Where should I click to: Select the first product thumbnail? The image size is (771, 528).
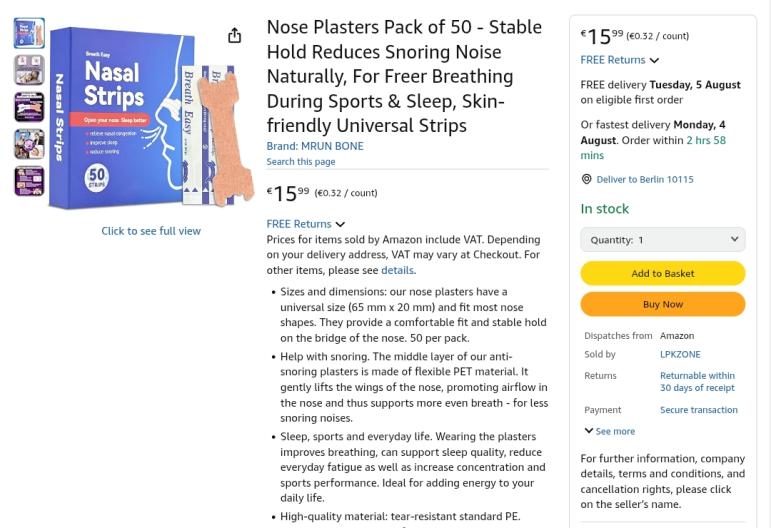[29, 33]
